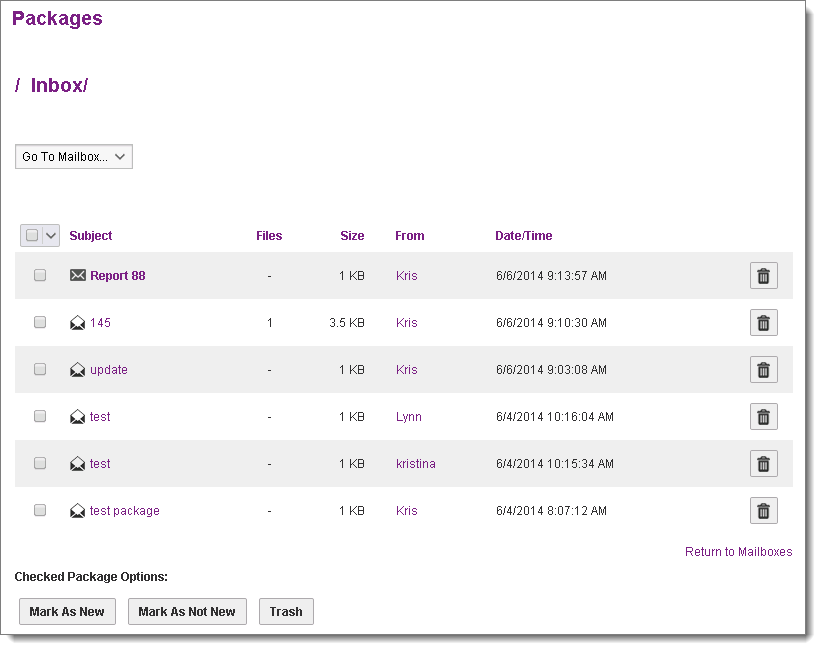This screenshot has width=821, height=650.
Task: Click trash icon for test from kristina
Action: click(x=763, y=464)
